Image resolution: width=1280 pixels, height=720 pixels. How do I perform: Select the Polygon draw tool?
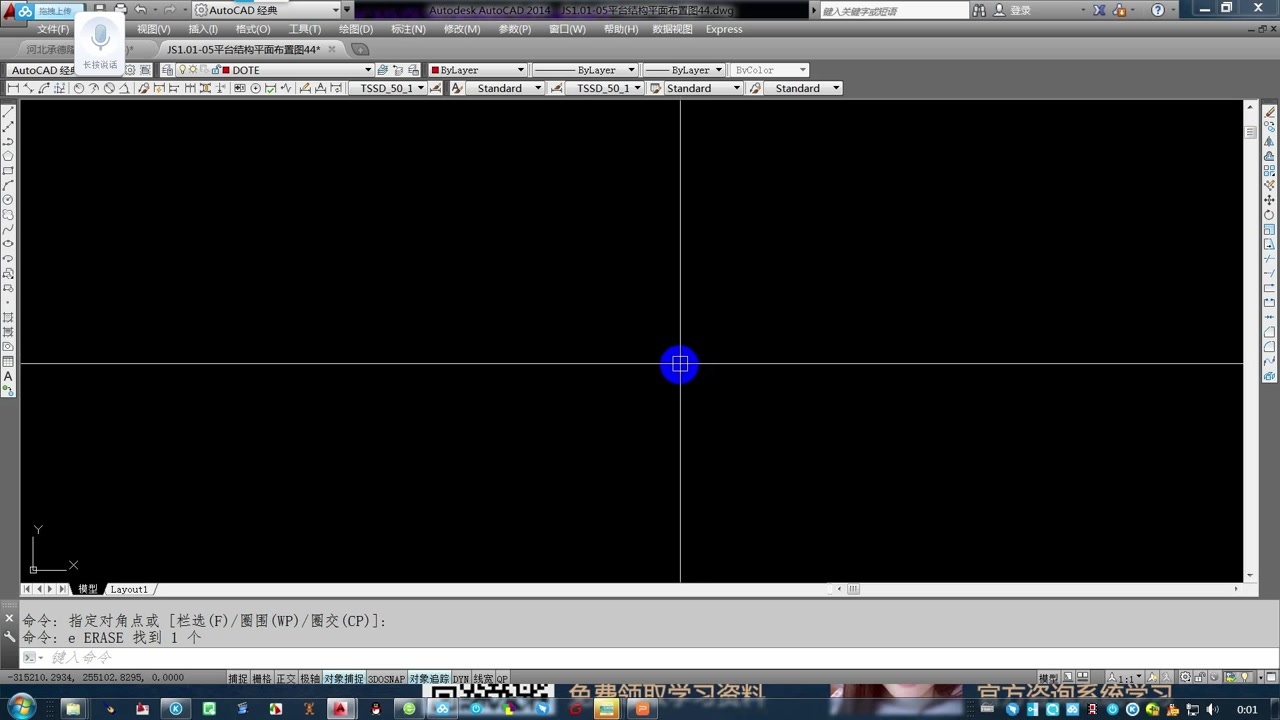click(x=8, y=157)
